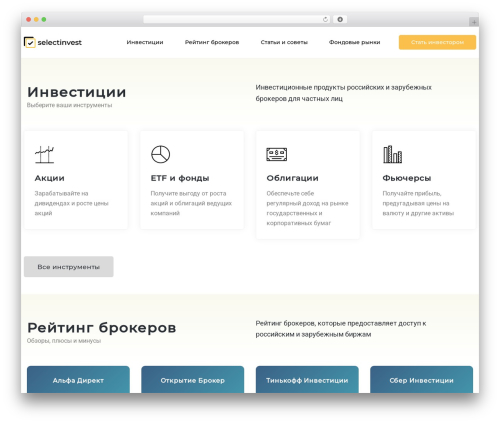Screen dimensions: 500x423
Task: Open the Сбер Инвестиции broker card
Action: pos(421,380)
